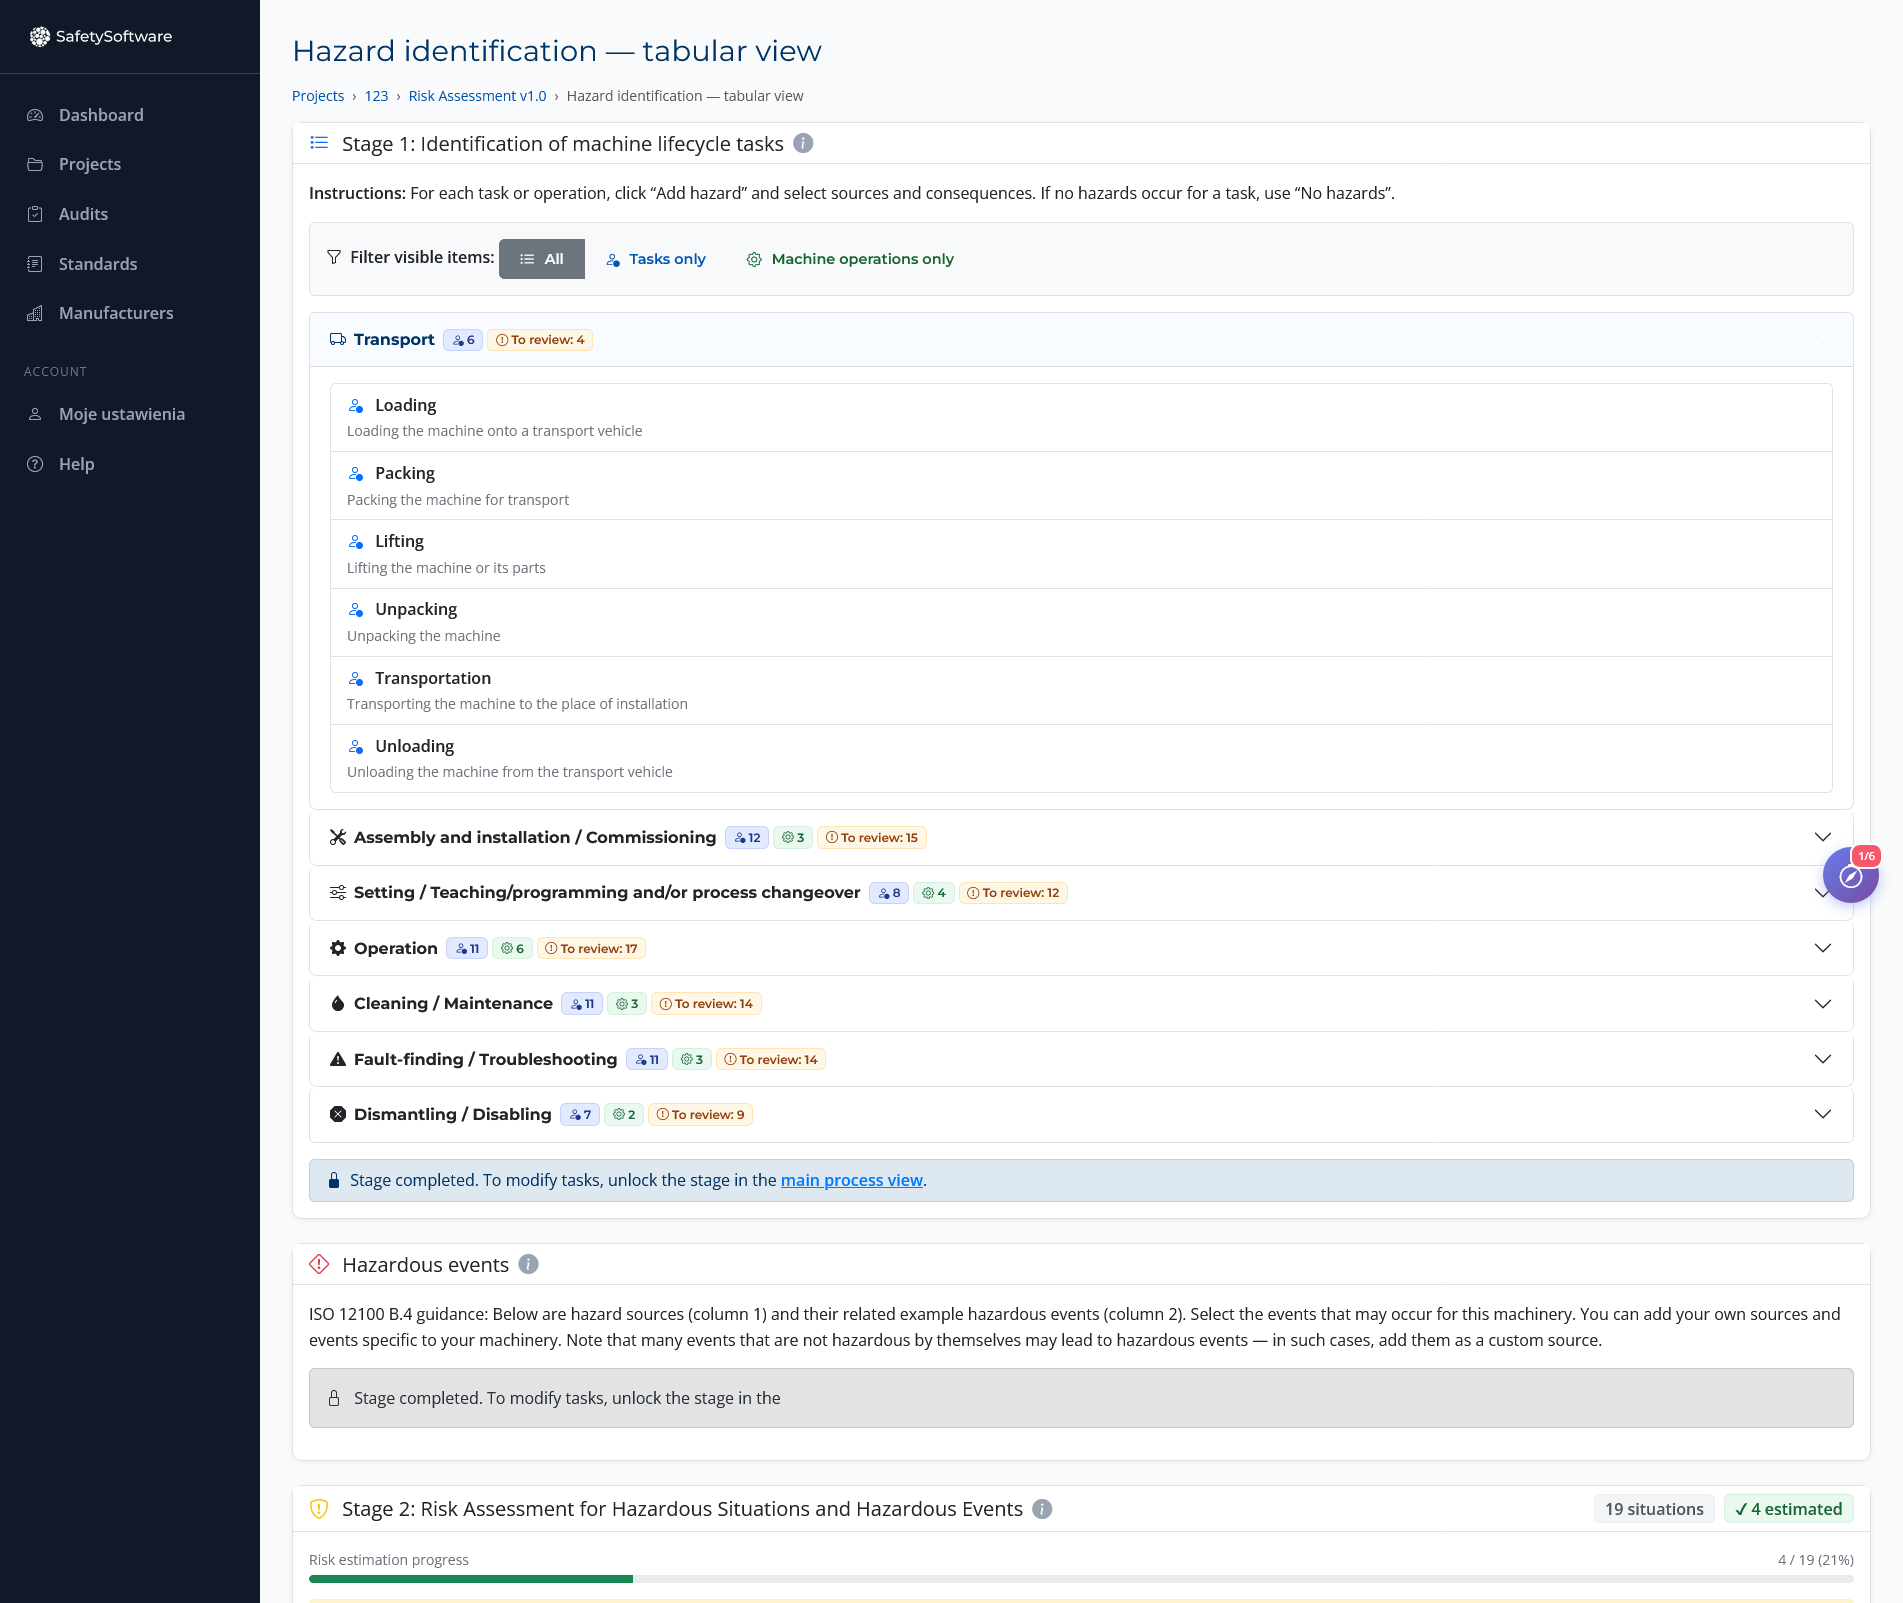Open the floating compass guide button
This screenshot has width=1903, height=1603.
1850,876
